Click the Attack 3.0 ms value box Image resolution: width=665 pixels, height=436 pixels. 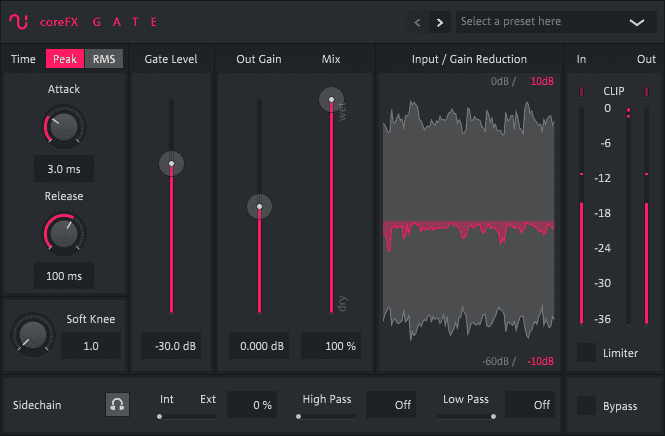coord(64,168)
